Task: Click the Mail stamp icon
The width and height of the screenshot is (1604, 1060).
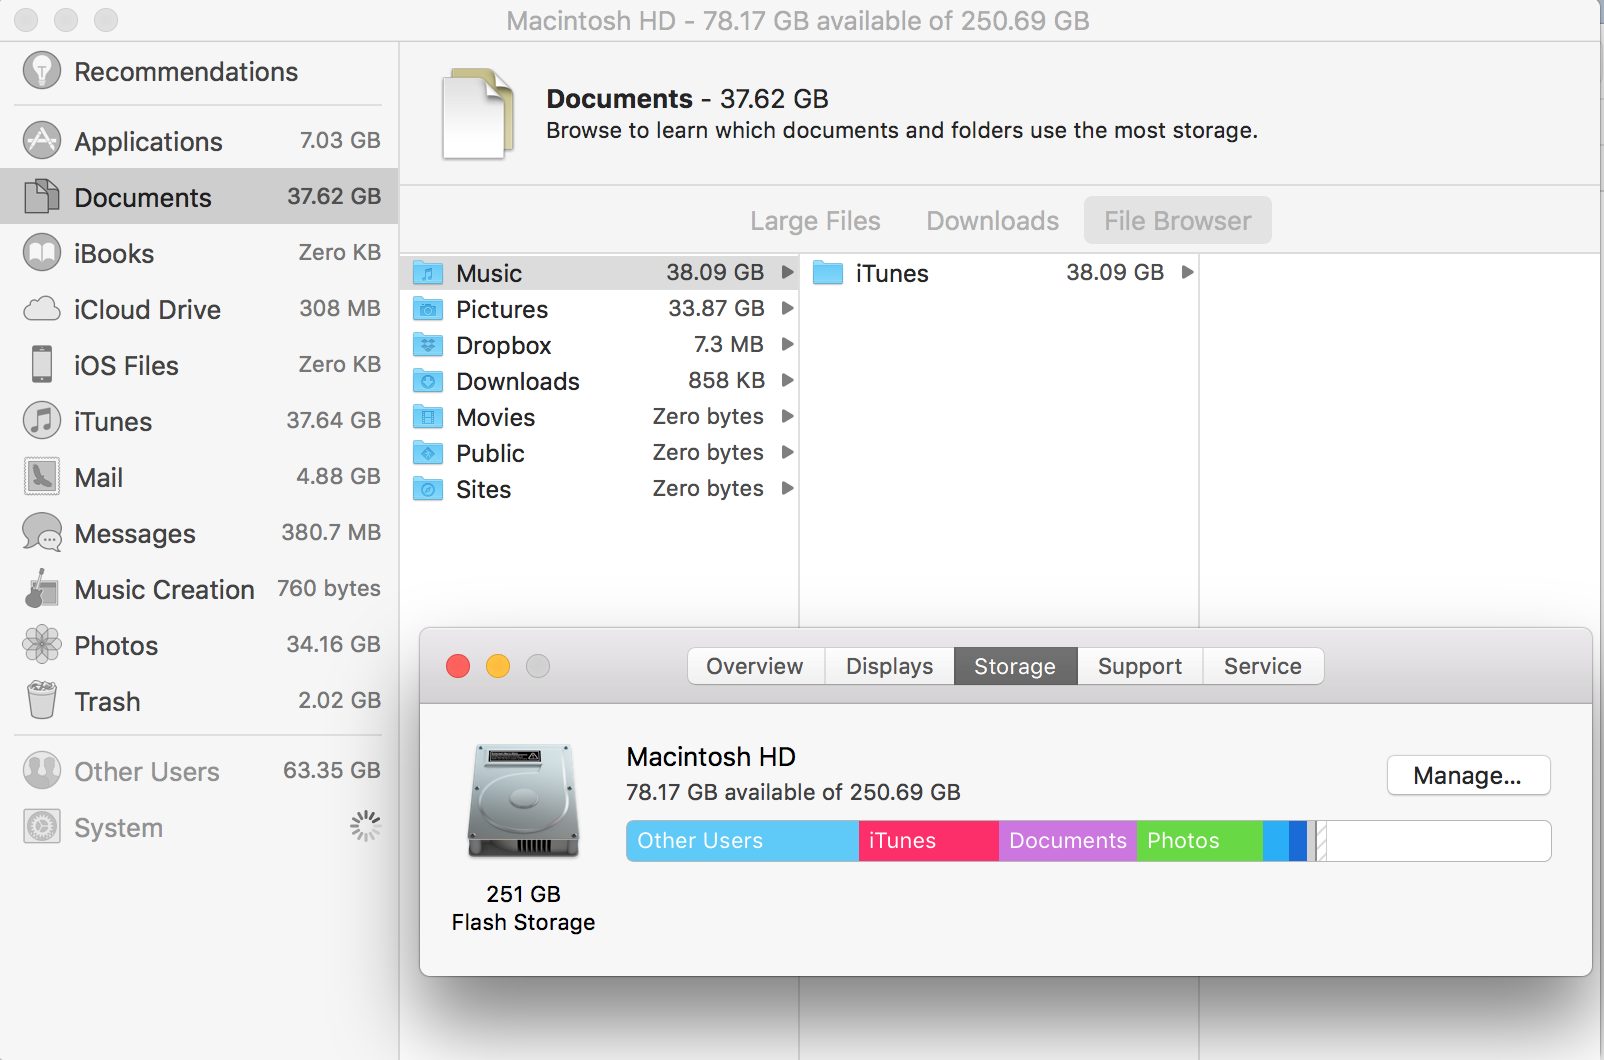Action: (x=42, y=476)
